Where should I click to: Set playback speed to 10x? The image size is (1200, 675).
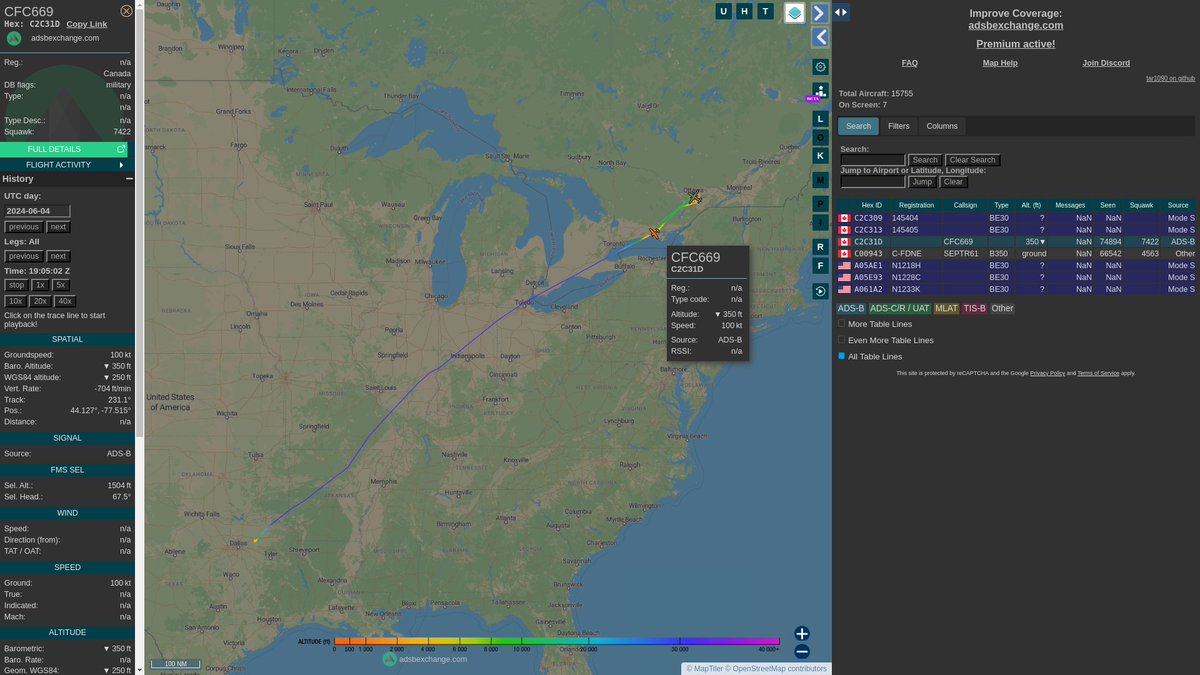tap(16, 301)
